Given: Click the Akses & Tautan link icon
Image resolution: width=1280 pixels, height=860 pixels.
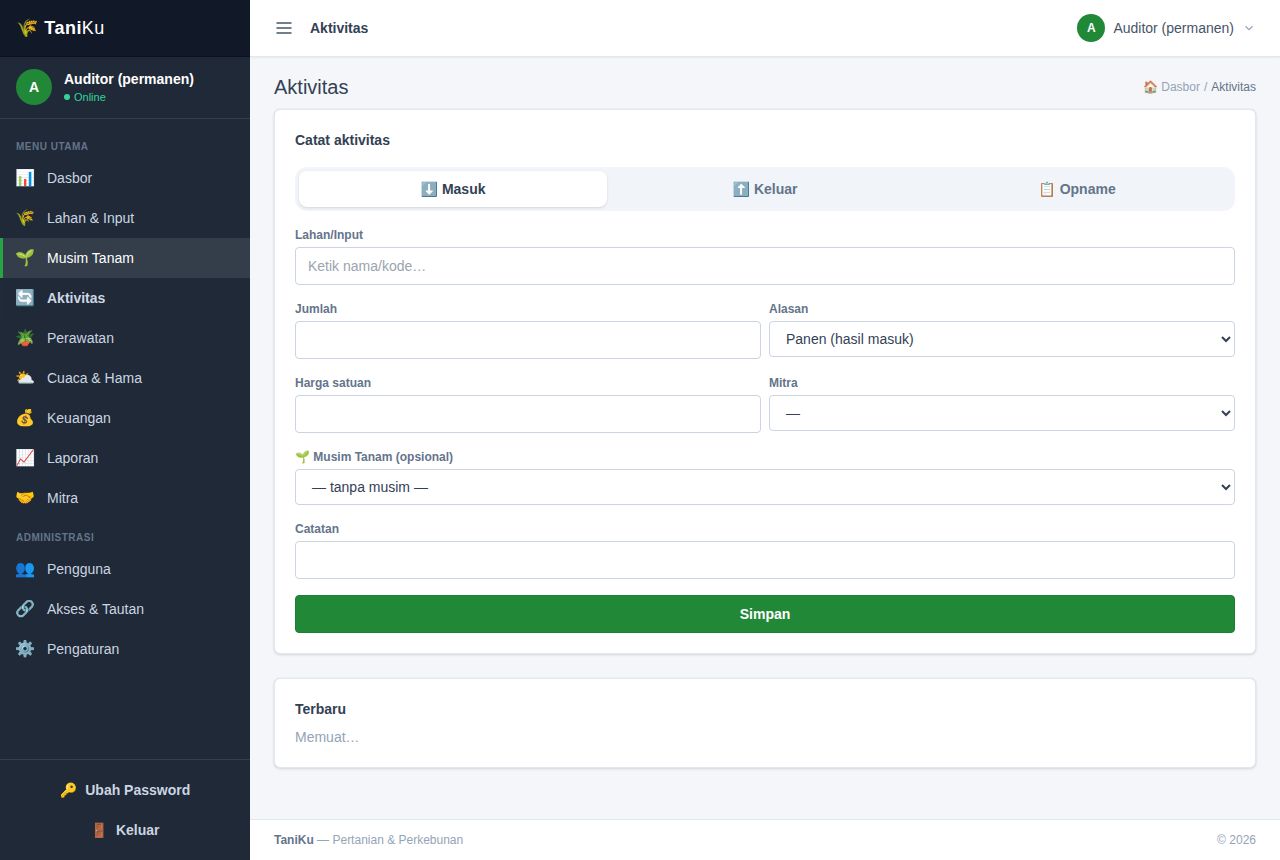Looking at the screenshot, I should pos(25,609).
